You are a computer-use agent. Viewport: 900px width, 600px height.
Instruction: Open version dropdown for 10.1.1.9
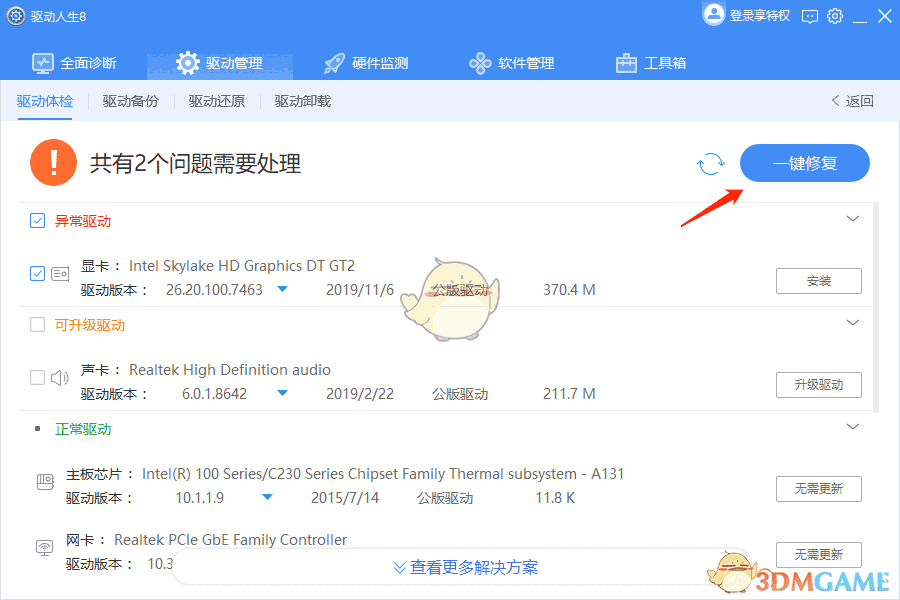(x=267, y=497)
